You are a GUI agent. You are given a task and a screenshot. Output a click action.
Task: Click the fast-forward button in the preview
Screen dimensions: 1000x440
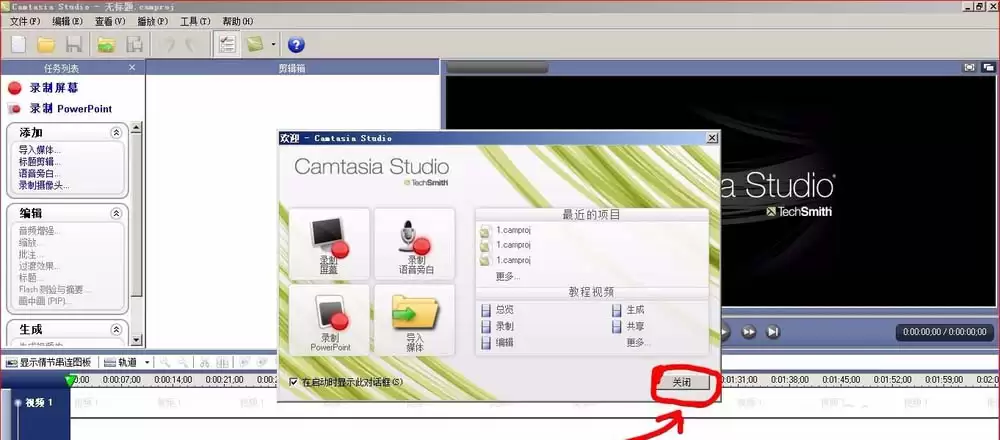coord(749,332)
